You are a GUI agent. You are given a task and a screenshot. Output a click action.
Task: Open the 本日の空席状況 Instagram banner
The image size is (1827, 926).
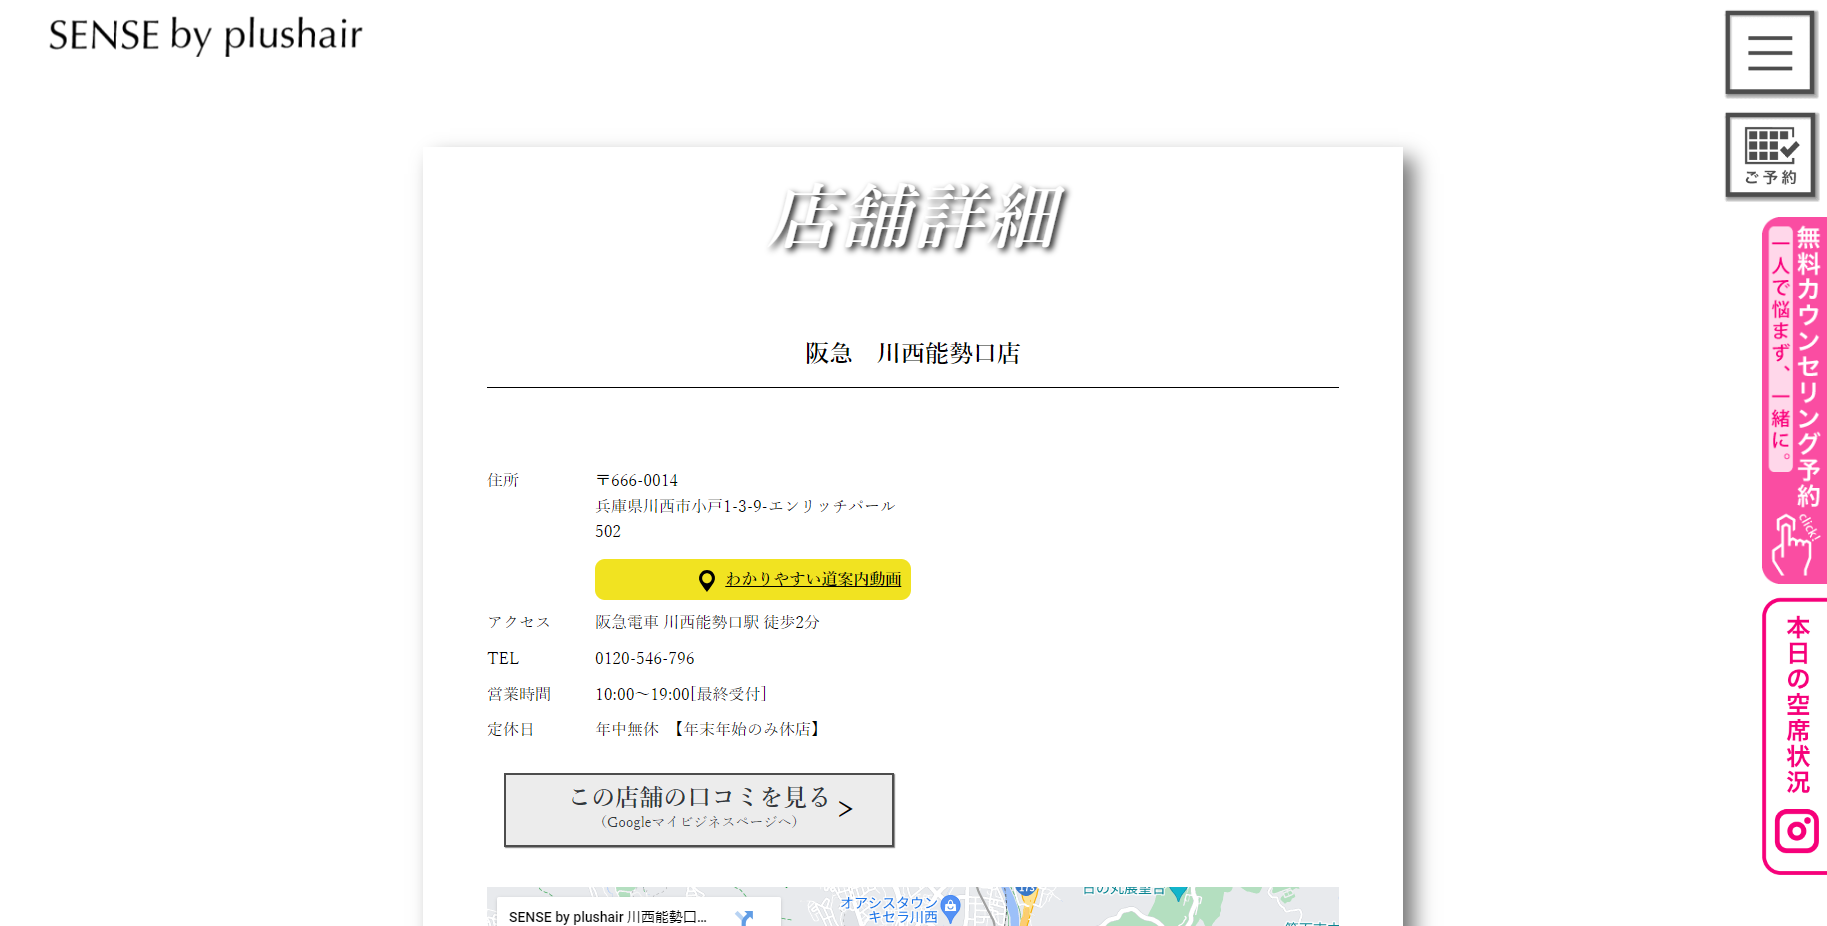pos(1796,736)
